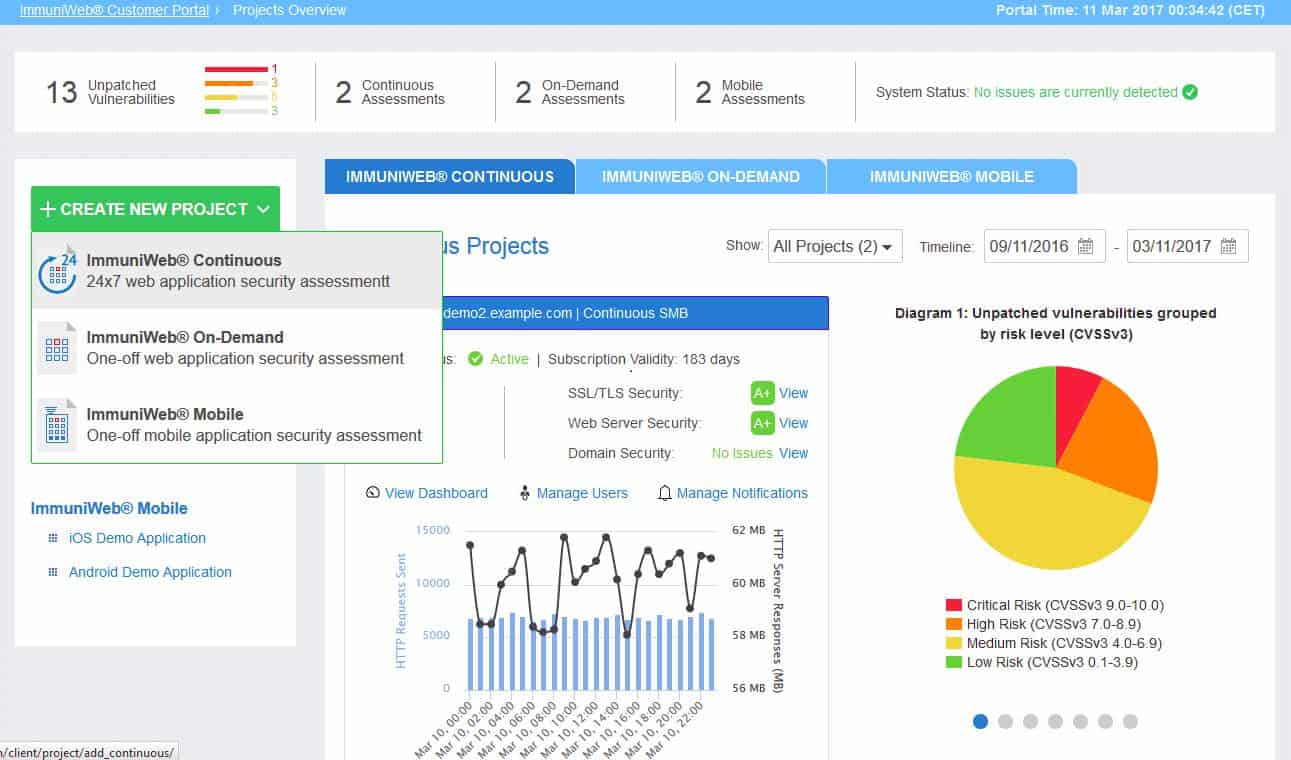Select the seventh diagram carousel dot

(1130, 721)
